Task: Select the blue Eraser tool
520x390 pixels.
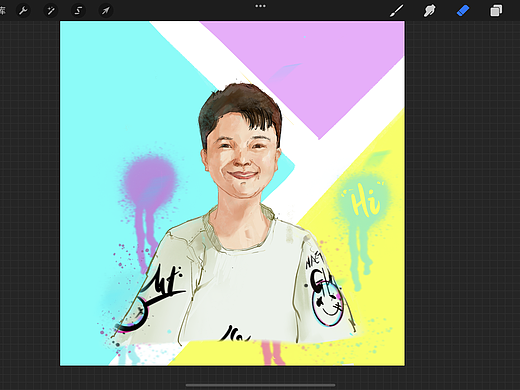Action: [463, 11]
